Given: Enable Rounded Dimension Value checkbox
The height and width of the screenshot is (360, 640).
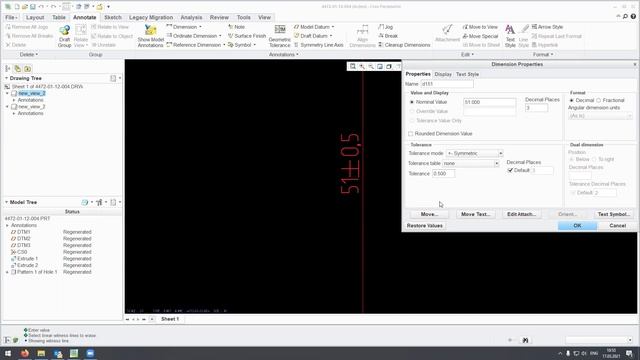Looking at the screenshot, I should point(411,133).
